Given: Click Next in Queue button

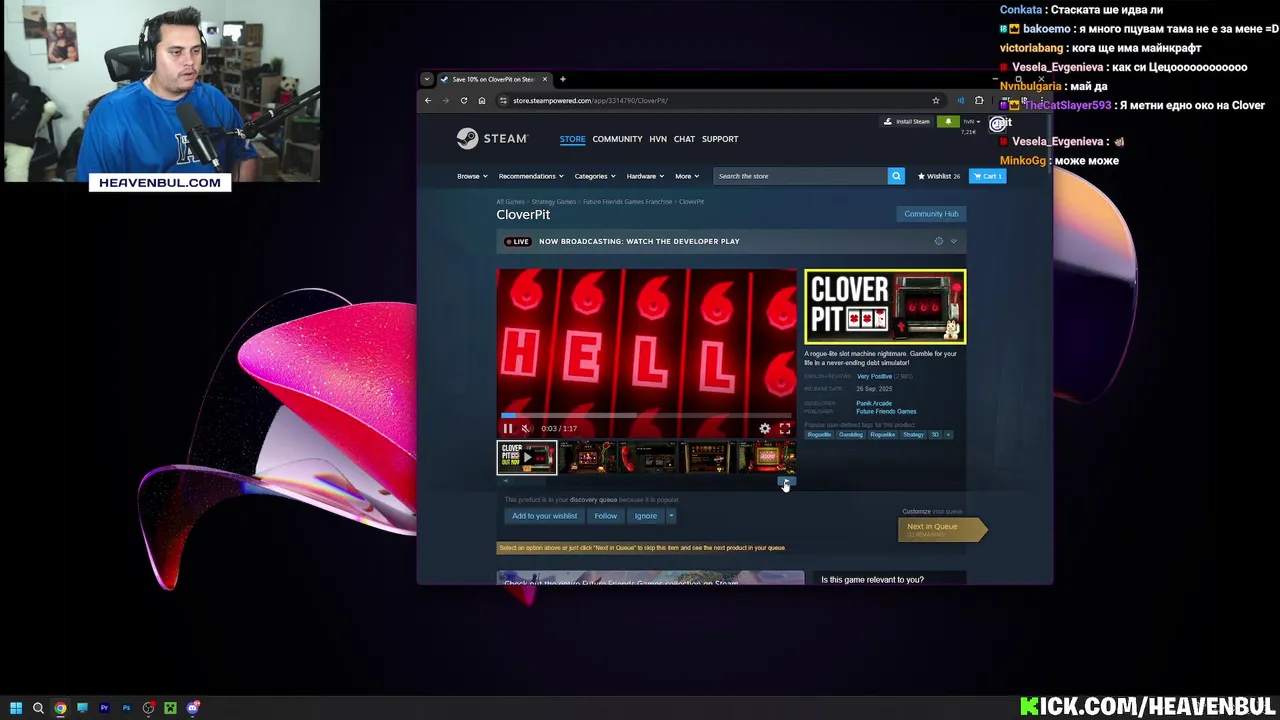Looking at the screenshot, I should pyautogui.click(x=941, y=529).
